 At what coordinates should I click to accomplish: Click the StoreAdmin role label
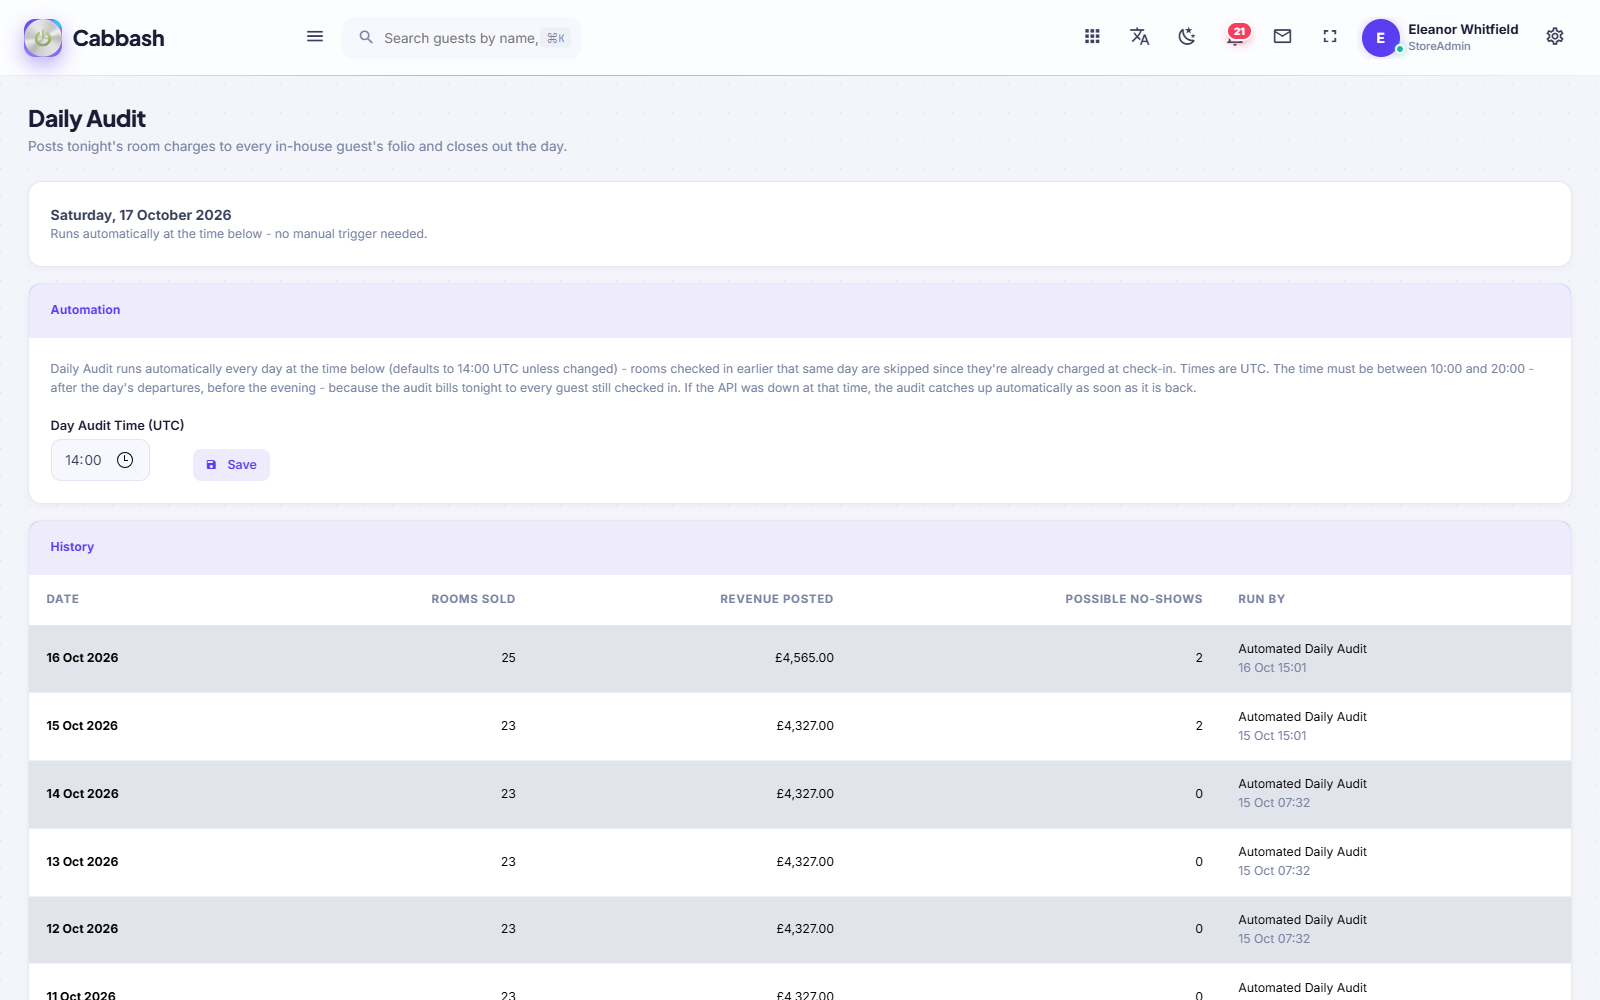1439,47
